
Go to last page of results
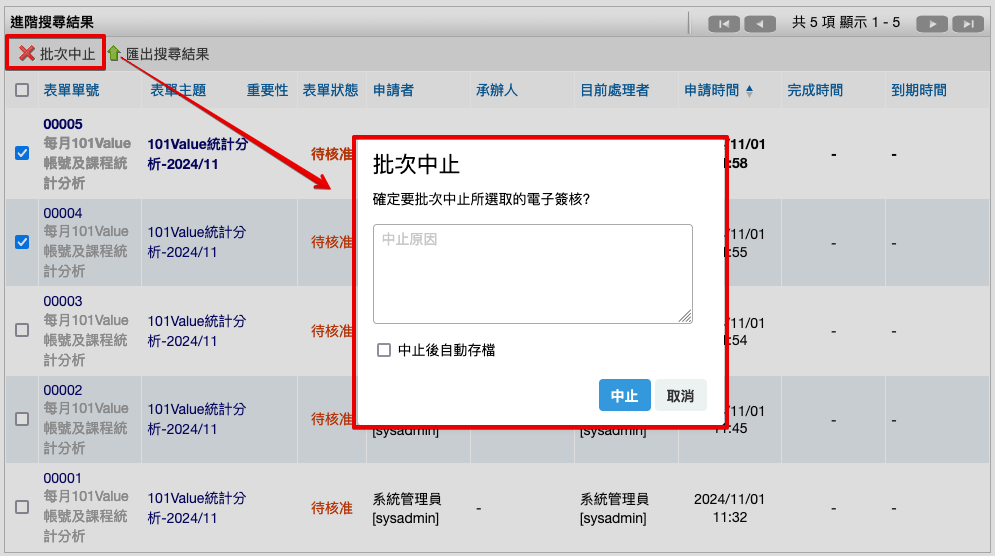pyautogui.click(x=968, y=24)
